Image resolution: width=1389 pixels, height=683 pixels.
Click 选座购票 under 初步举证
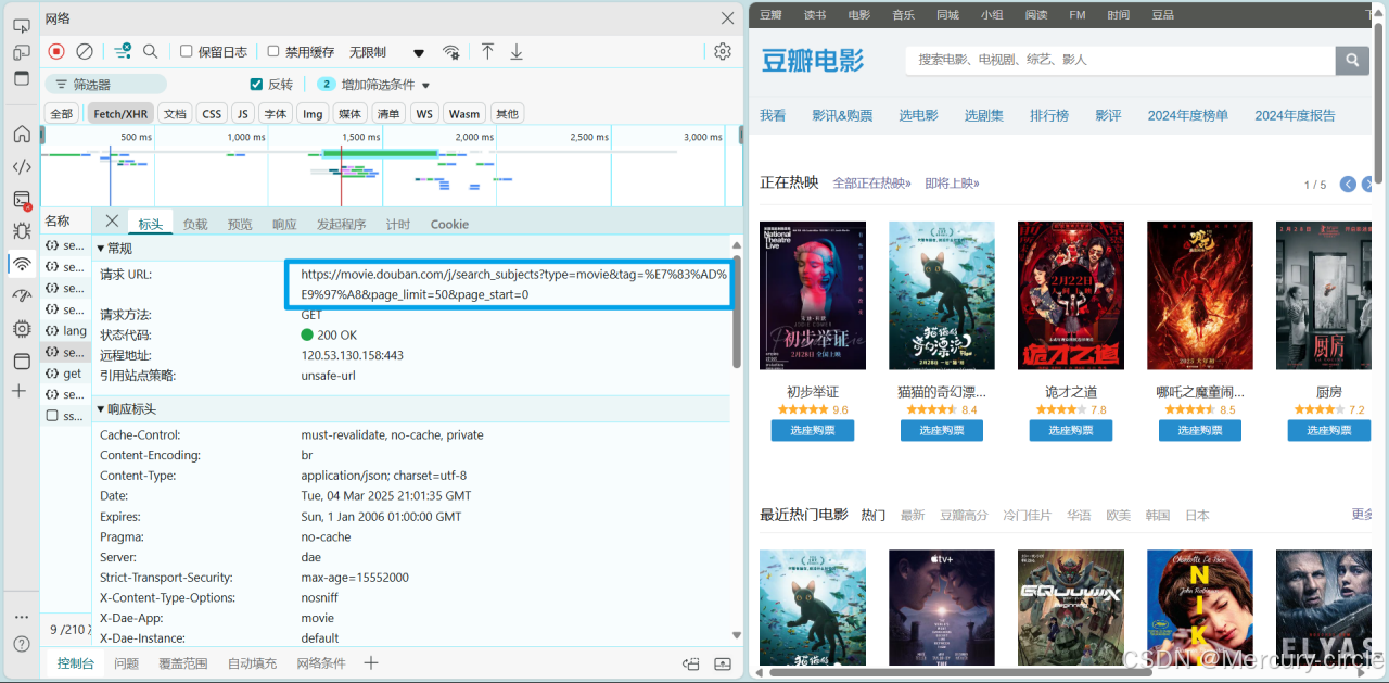point(812,430)
